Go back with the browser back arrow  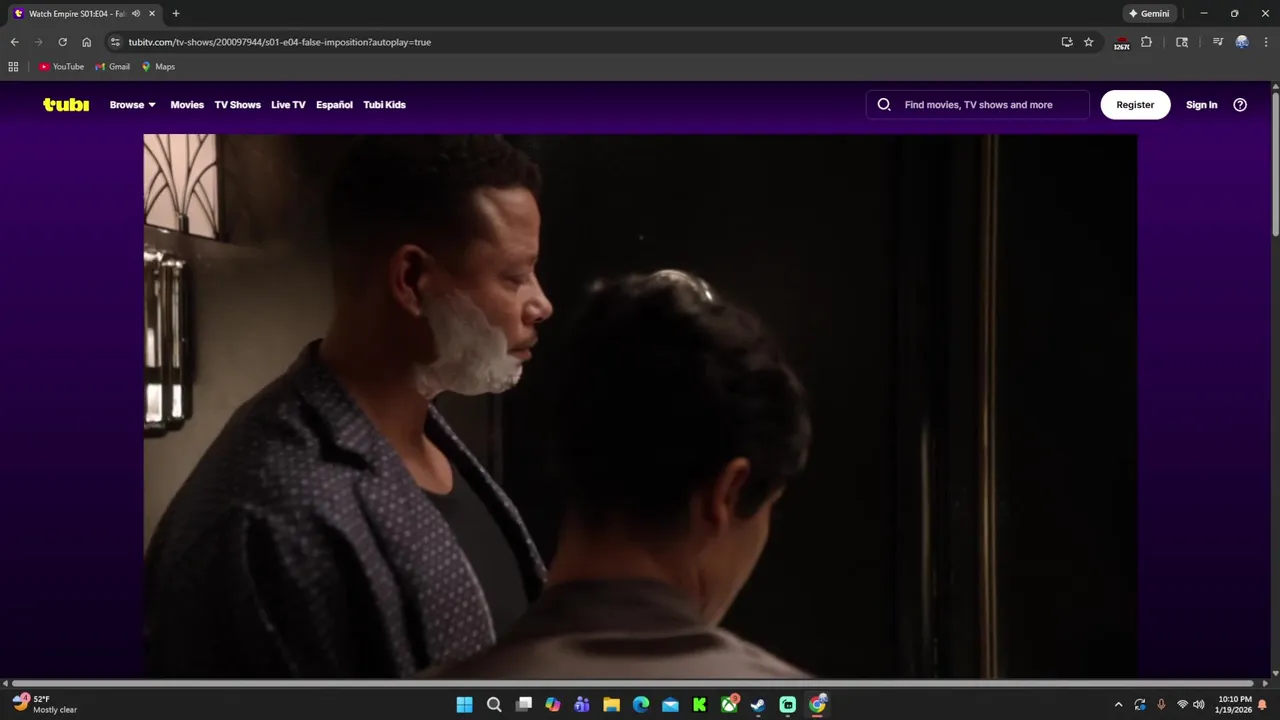coord(14,42)
